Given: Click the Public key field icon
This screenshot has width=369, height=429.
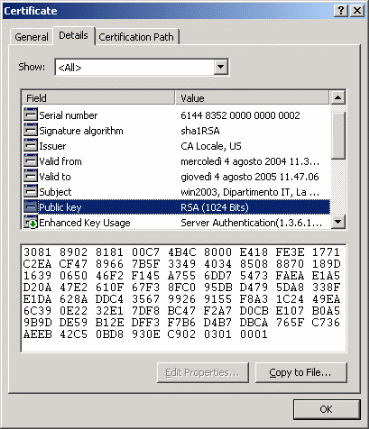Looking at the screenshot, I should [x=30, y=207].
